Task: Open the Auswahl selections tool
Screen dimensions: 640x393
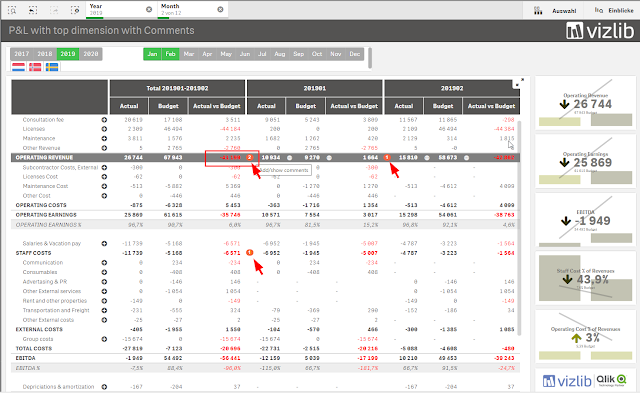Action: tap(555, 11)
